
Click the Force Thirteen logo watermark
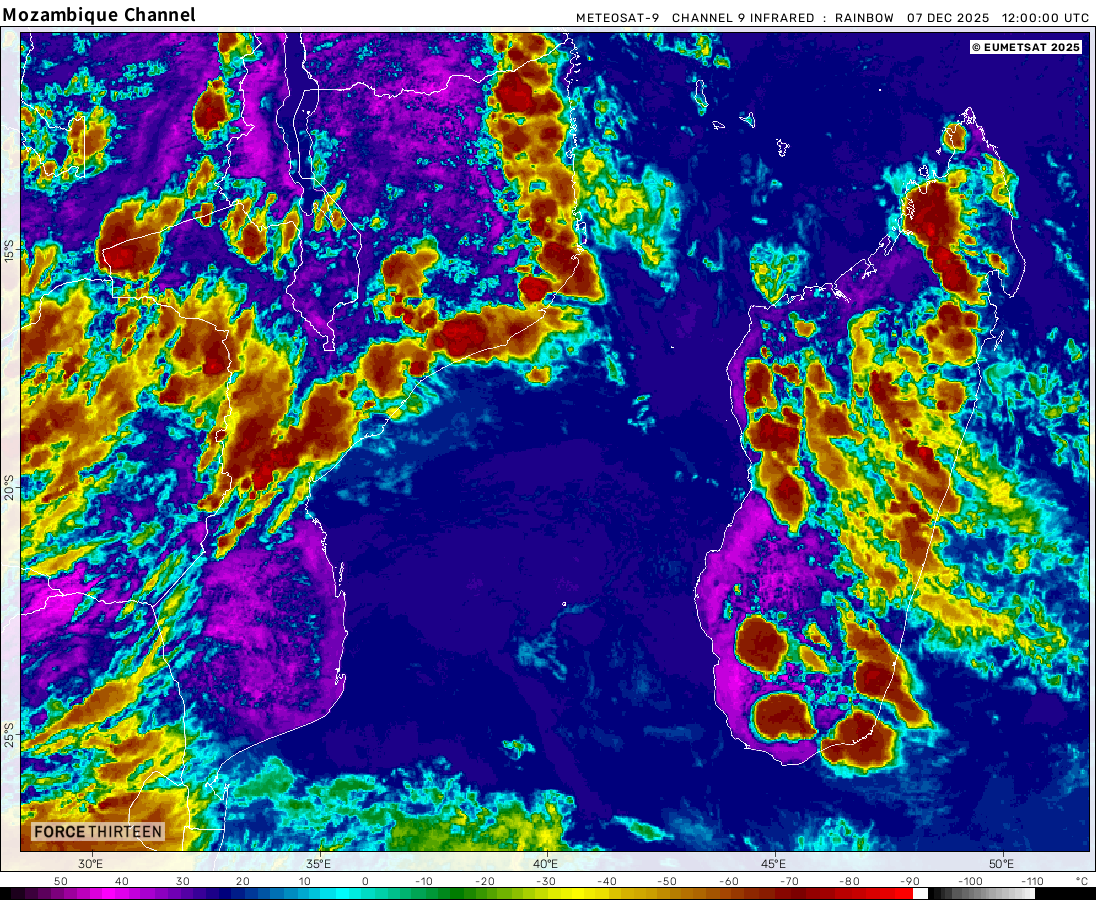[x=97, y=832]
